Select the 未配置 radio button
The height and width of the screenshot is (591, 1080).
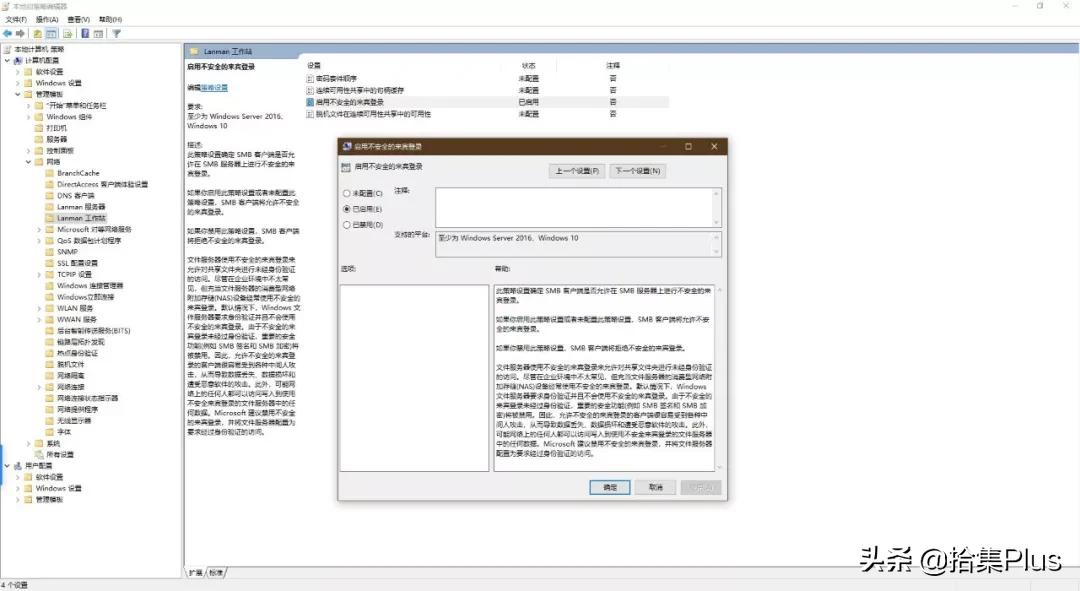(346, 194)
